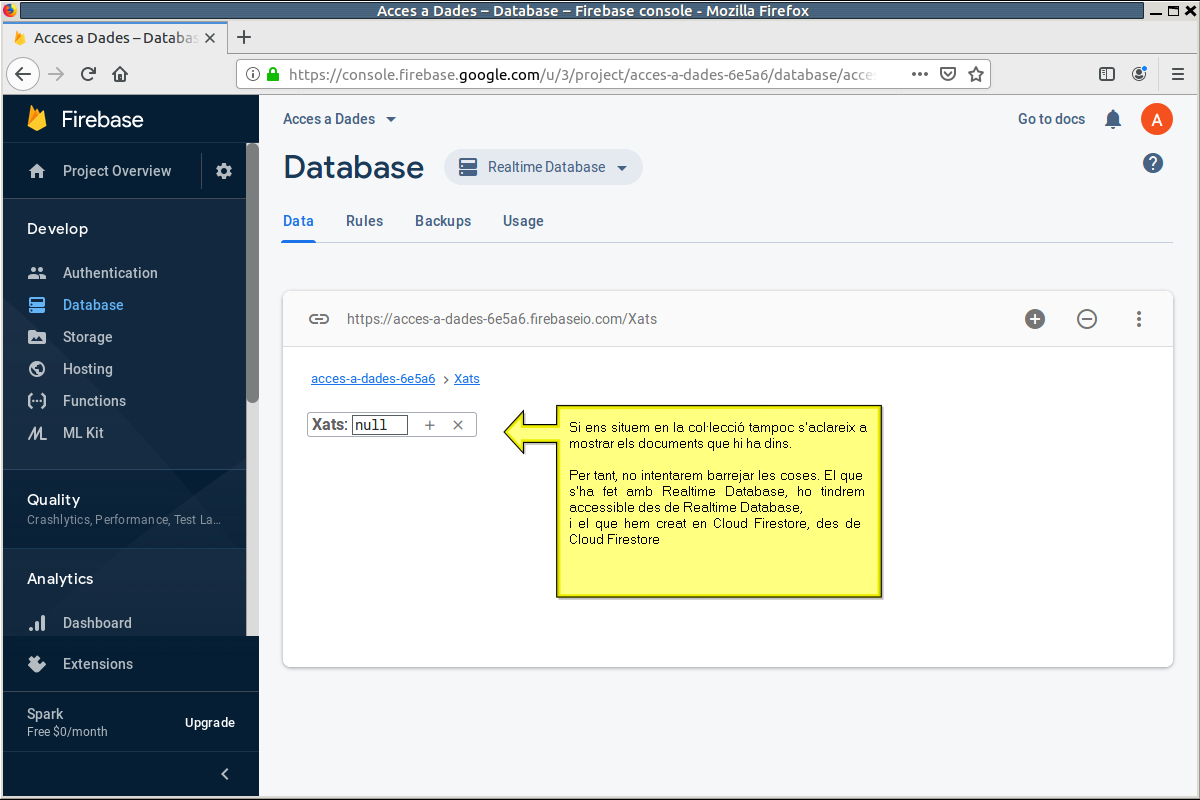The height and width of the screenshot is (800, 1200).
Task: Select Database in the Develop menu
Action: tap(93, 305)
